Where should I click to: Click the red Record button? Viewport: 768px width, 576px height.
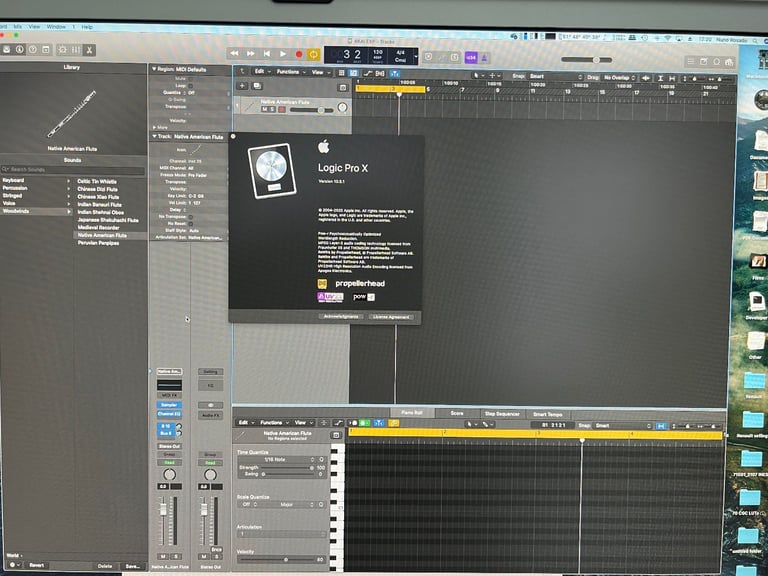click(299, 54)
